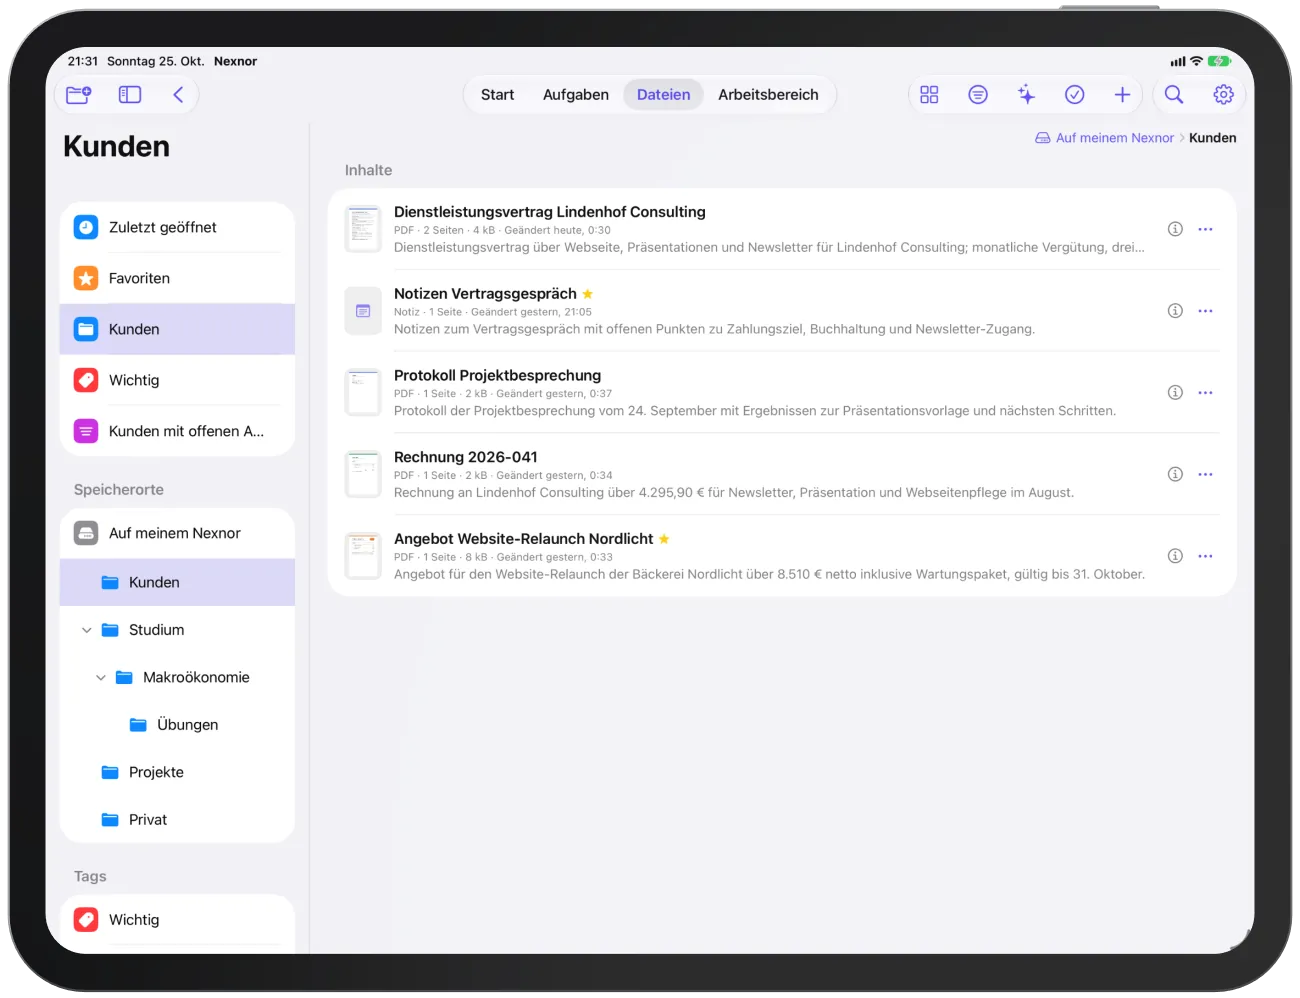Screen dimensions: 1300x998
Task: Open the note titled Notizen Vertragsgespräch
Action: [485, 294]
